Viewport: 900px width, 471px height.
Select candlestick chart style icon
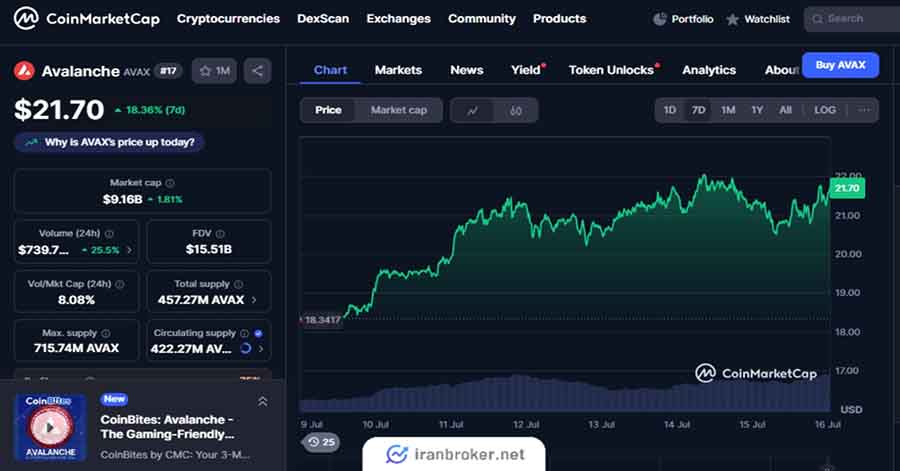click(x=515, y=111)
